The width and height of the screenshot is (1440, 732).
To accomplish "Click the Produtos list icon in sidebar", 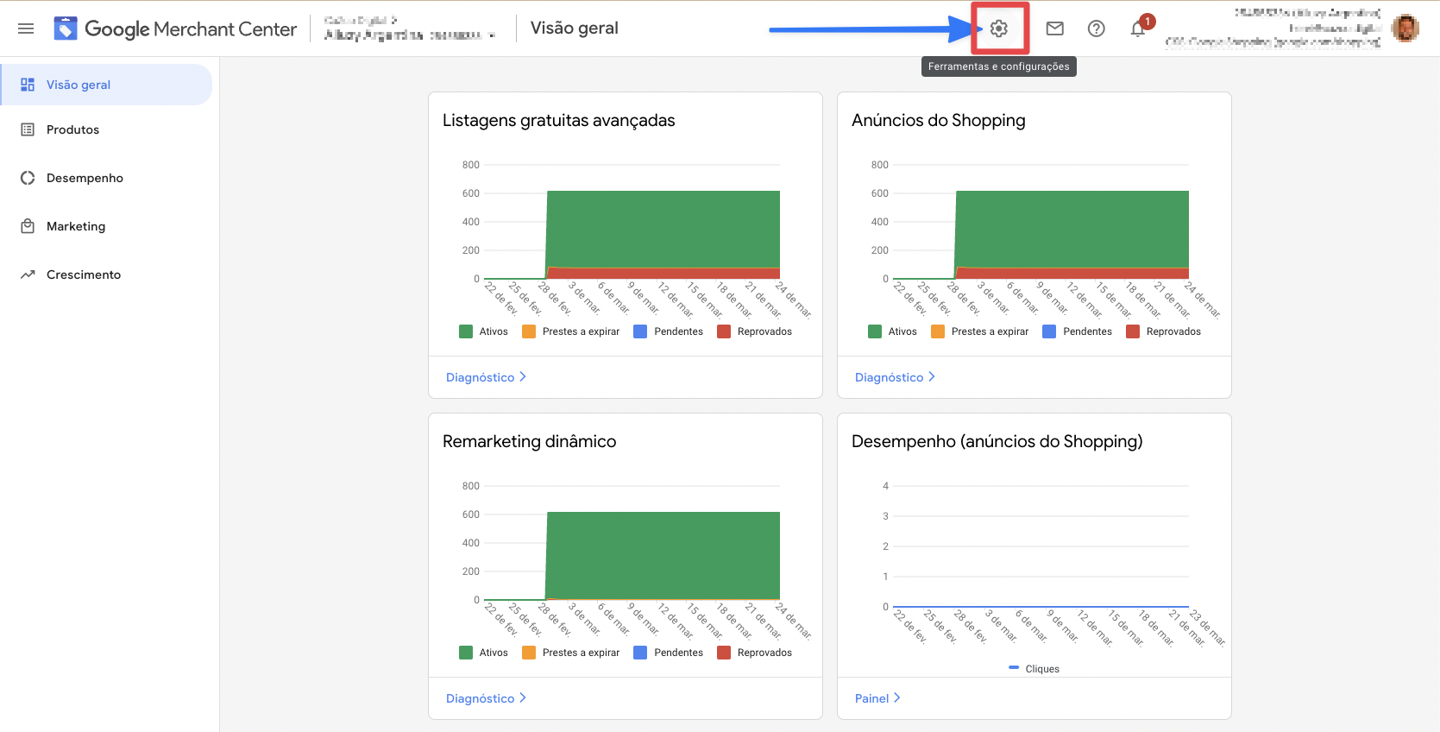I will point(28,130).
